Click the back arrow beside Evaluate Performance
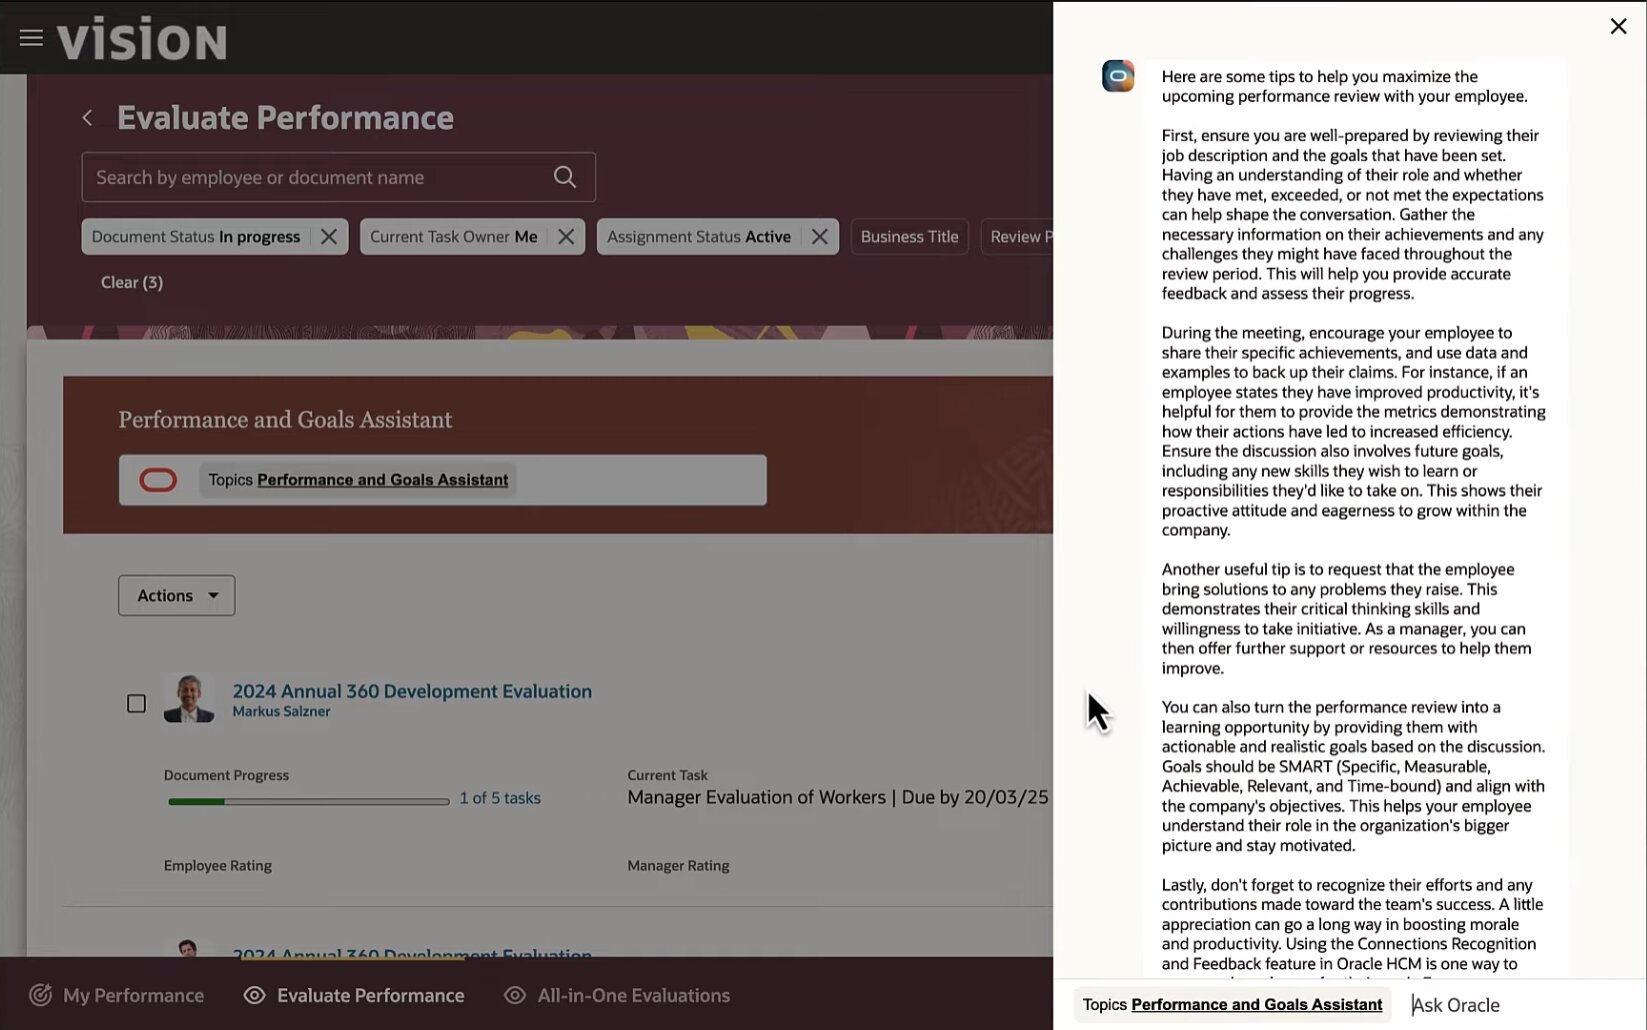The image size is (1647, 1030). pos(88,118)
